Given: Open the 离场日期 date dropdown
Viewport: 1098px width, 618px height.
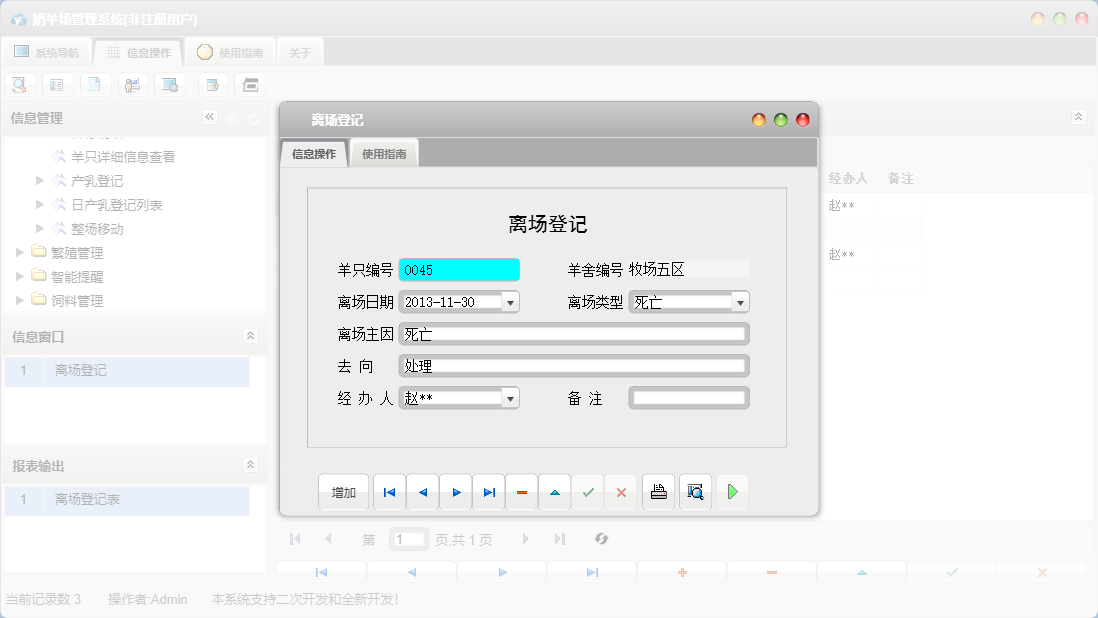Looking at the screenshot, I should tap(509, 301).
